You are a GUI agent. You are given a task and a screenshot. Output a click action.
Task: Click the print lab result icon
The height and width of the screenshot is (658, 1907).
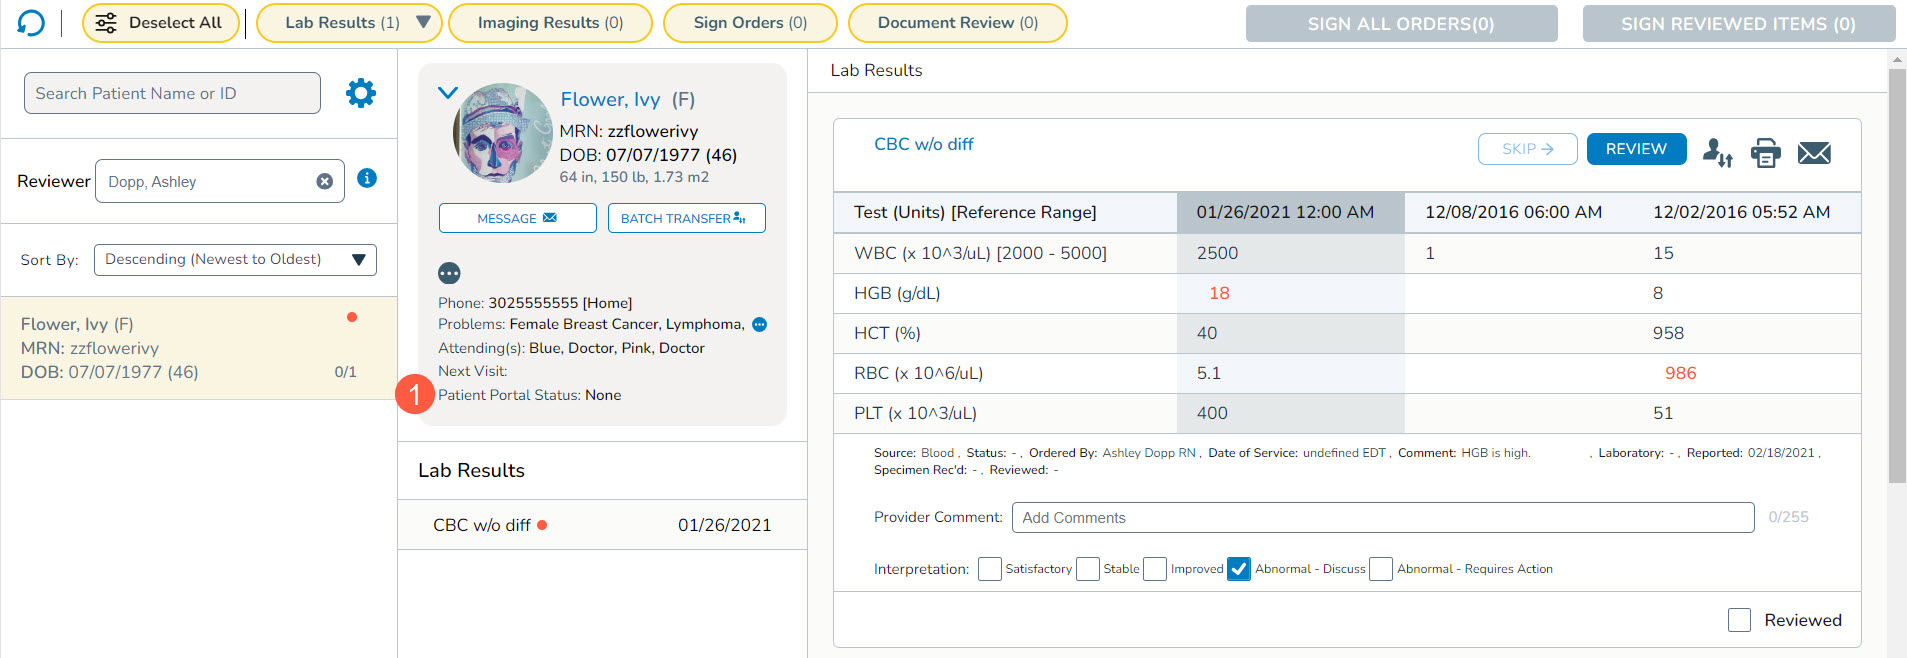point(1765,153)
